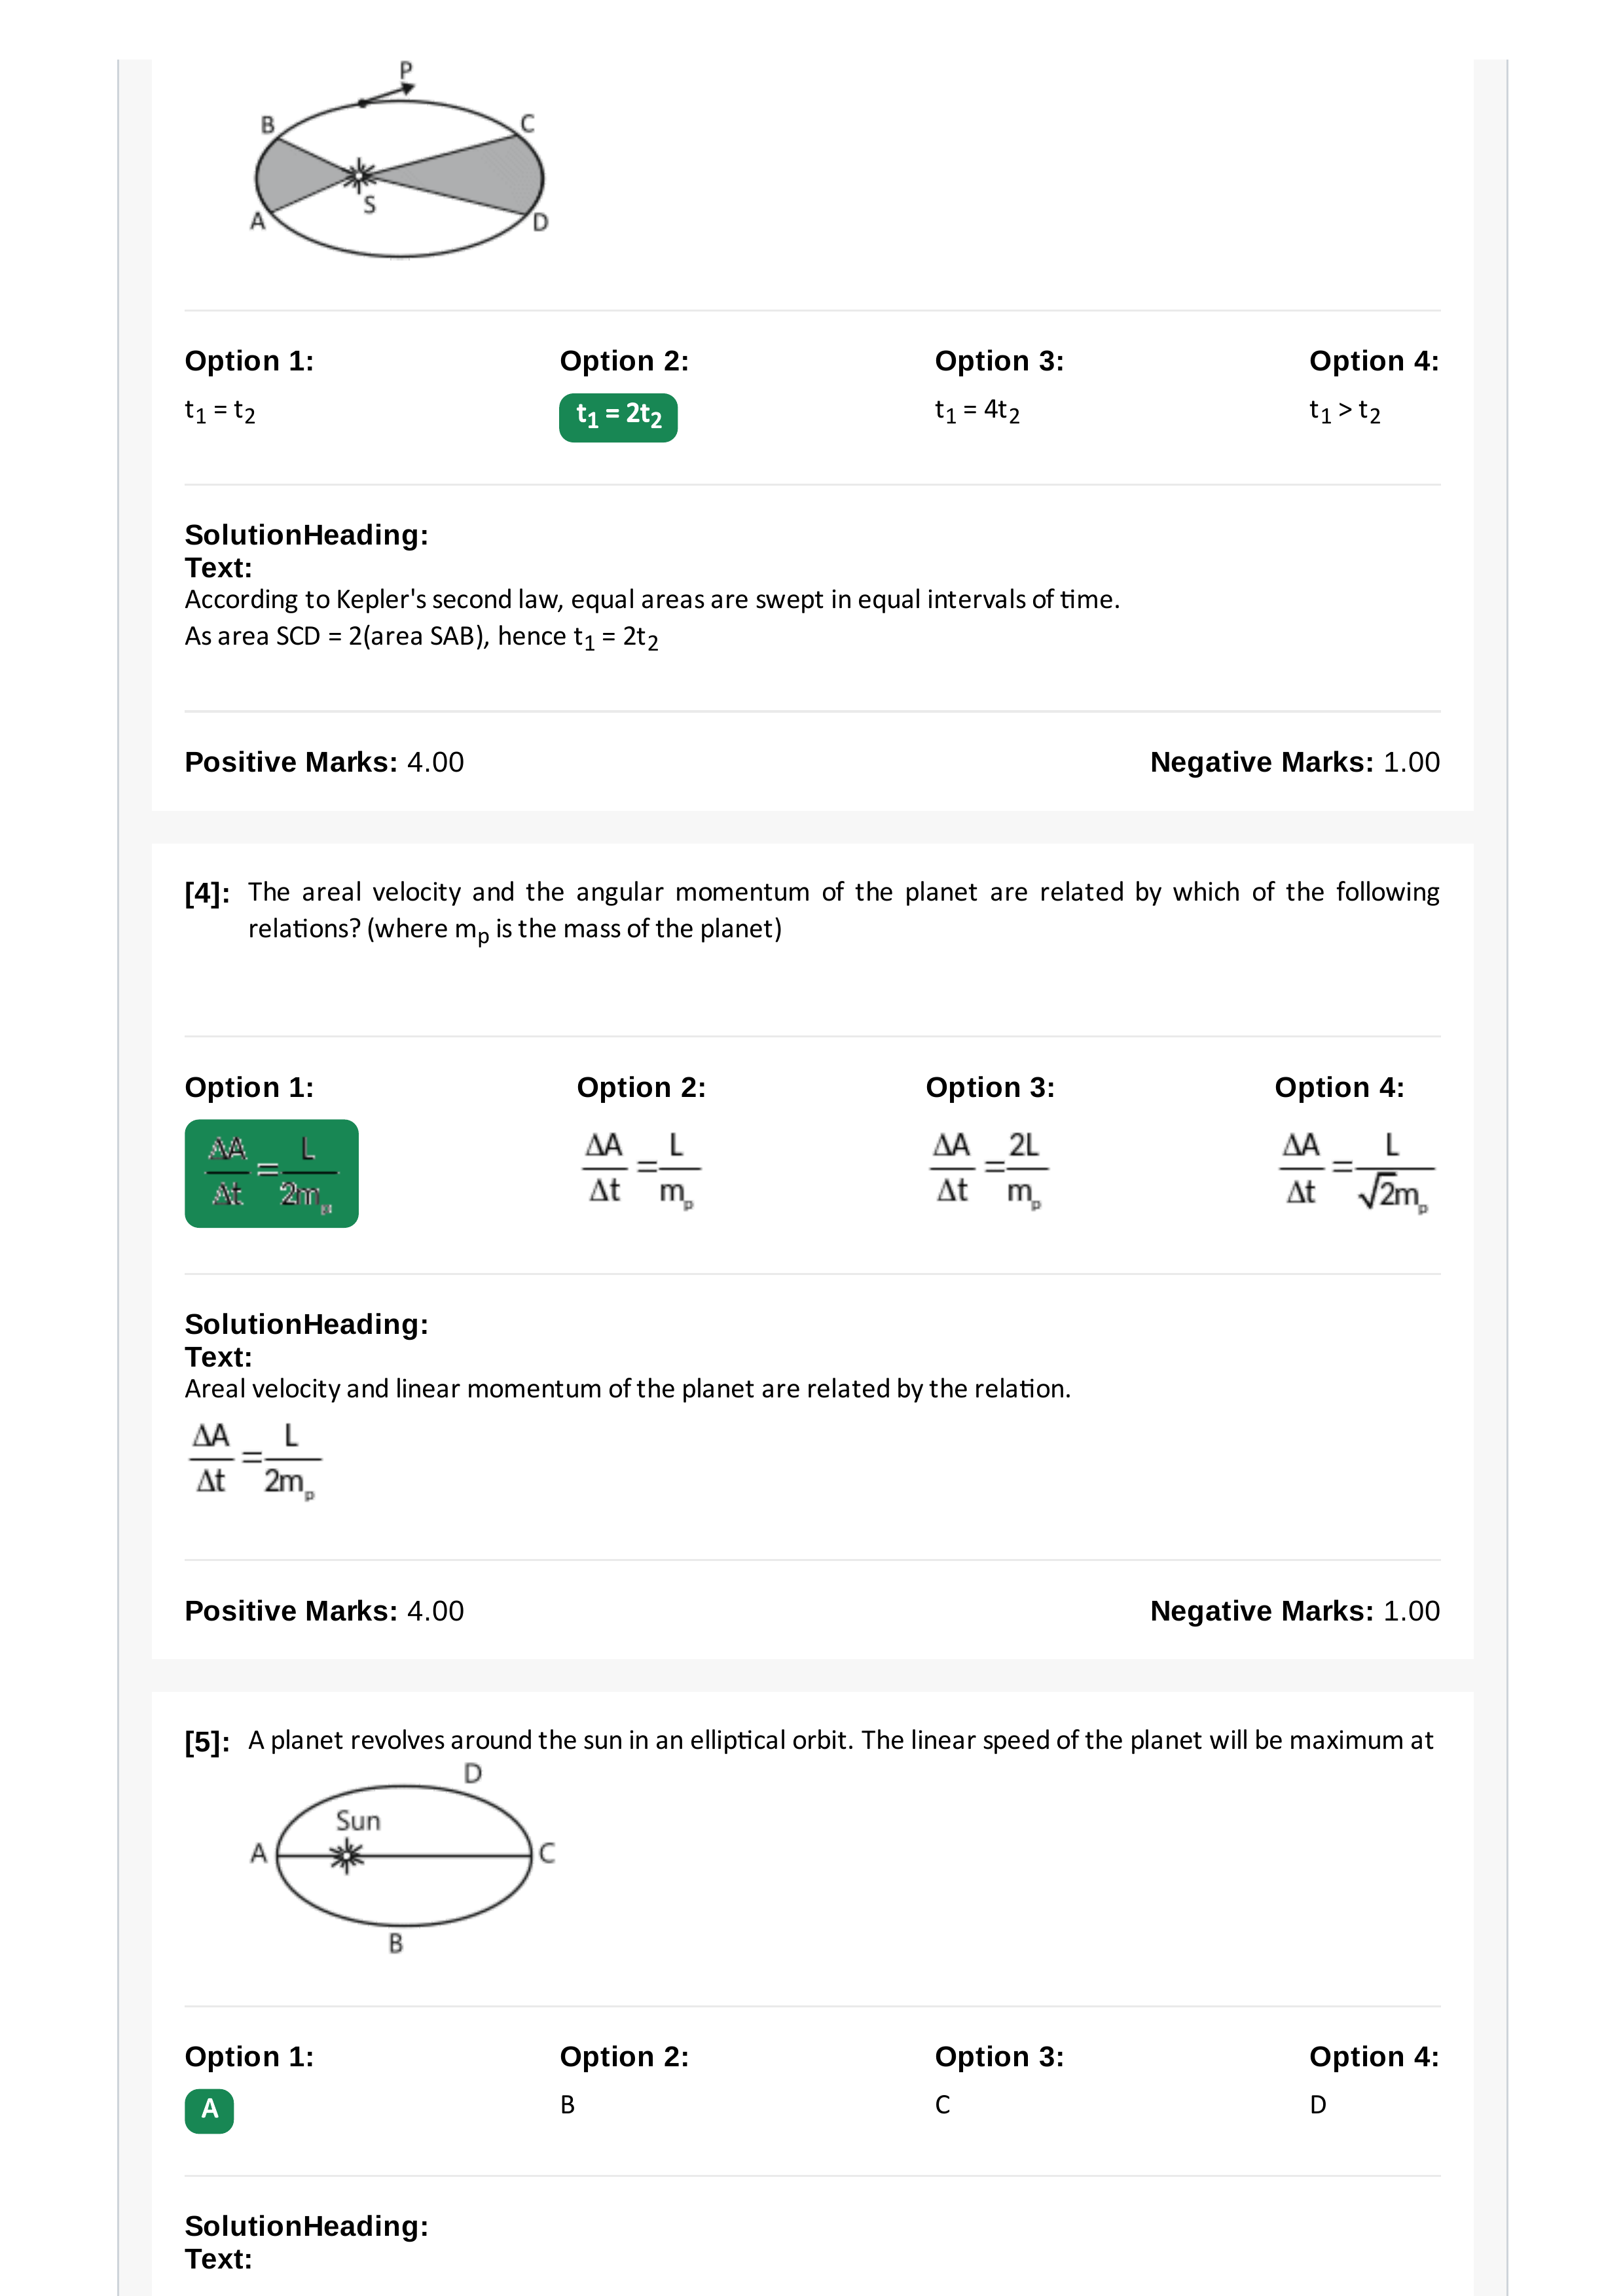Select answer C for question 5
This screenshot has width=1623, height=2296.
(x=942, y=2105)
